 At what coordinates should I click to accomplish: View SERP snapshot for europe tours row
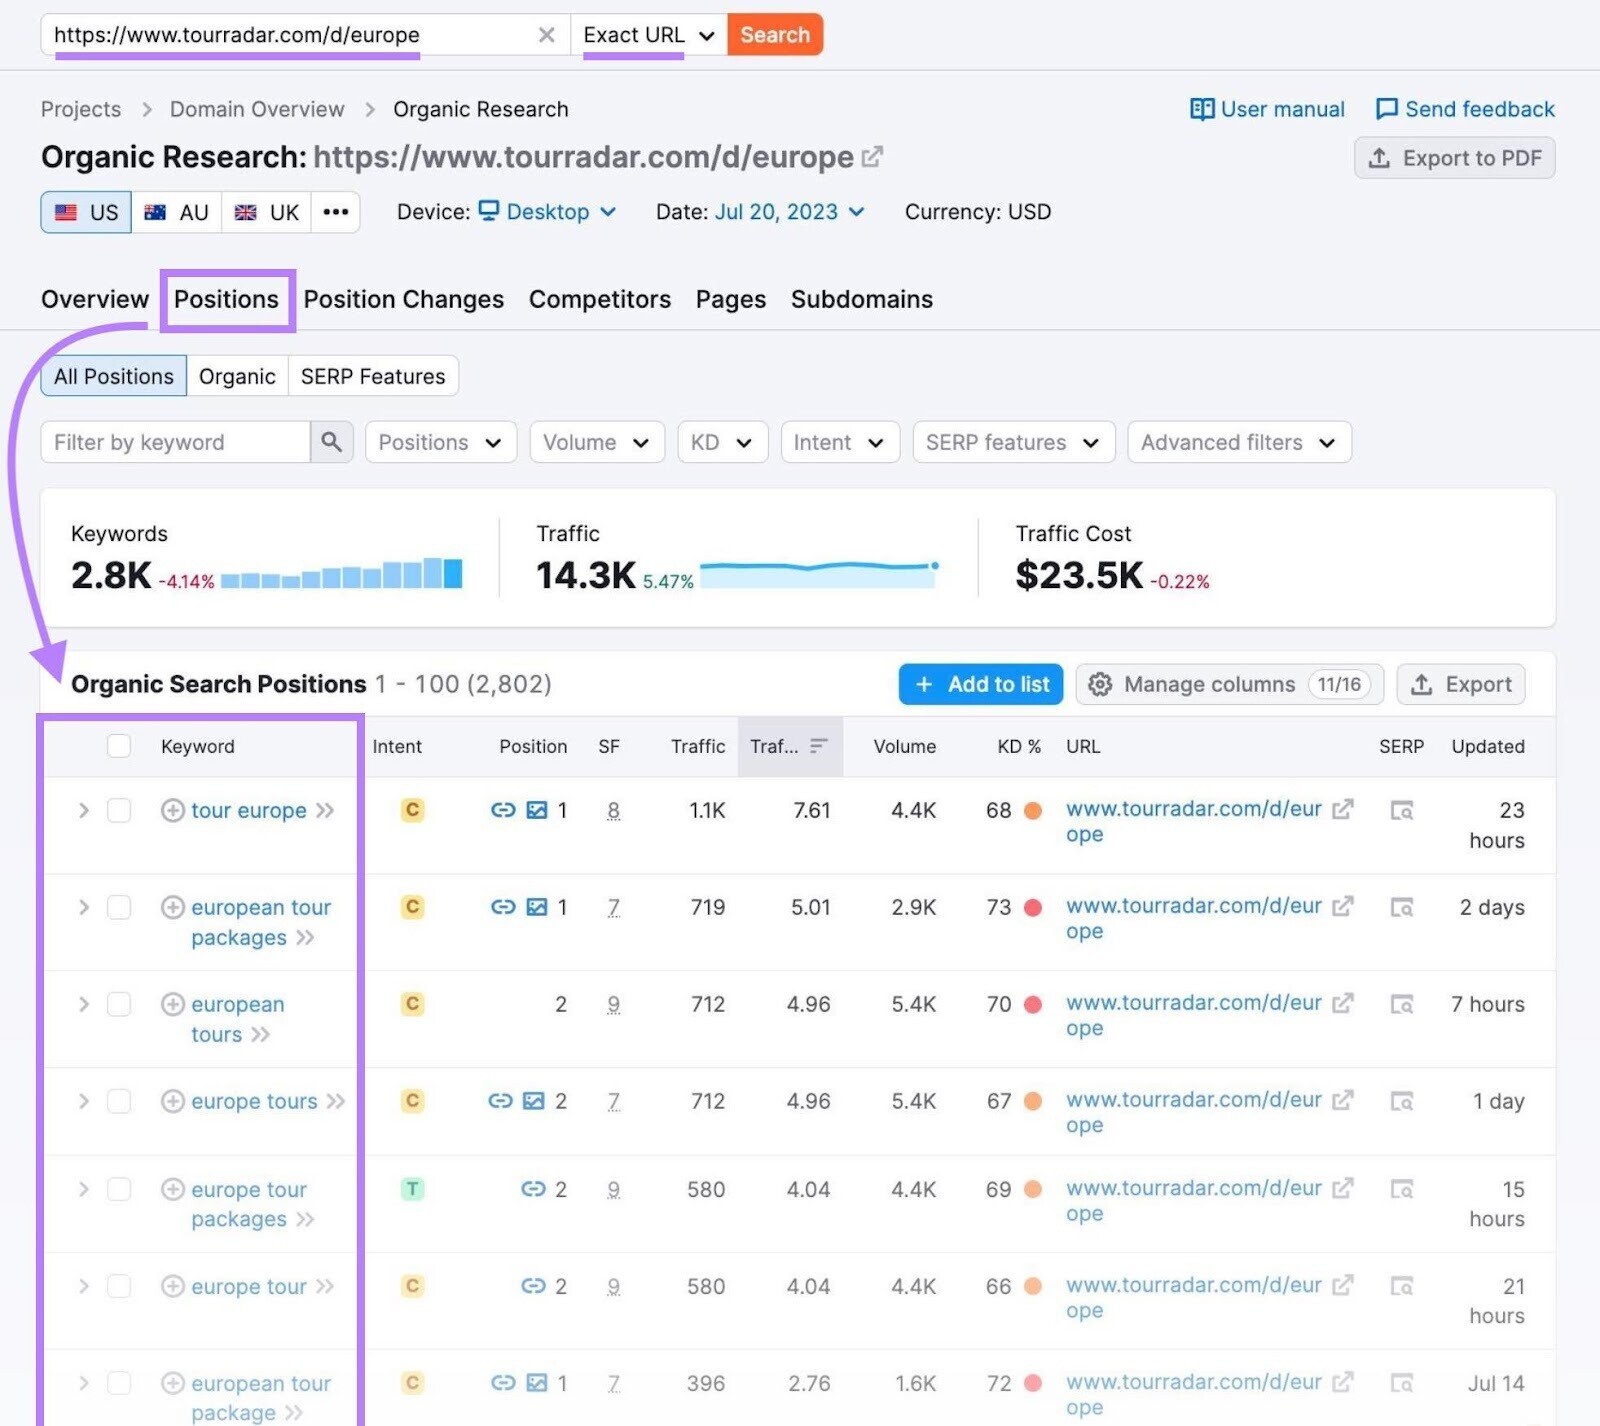pos(1402,1101)
